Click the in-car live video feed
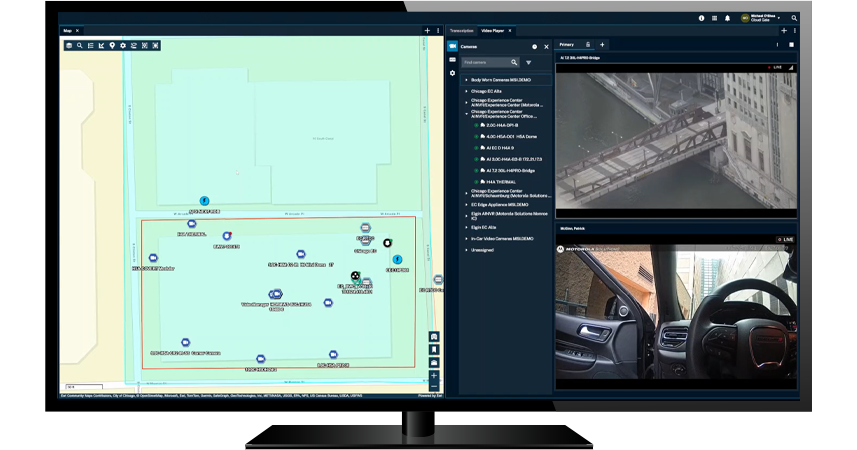 pyautogui.click(x=676, y=312)
